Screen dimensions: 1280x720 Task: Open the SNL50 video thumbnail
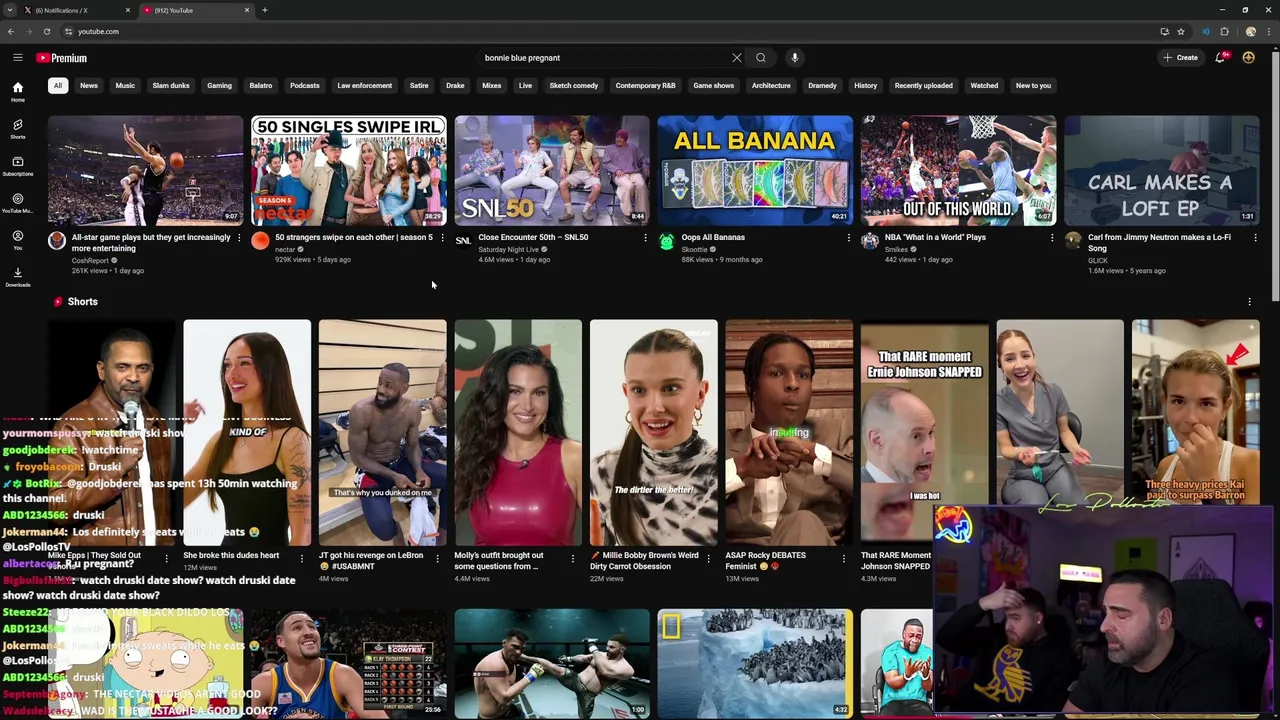point(552,170)
